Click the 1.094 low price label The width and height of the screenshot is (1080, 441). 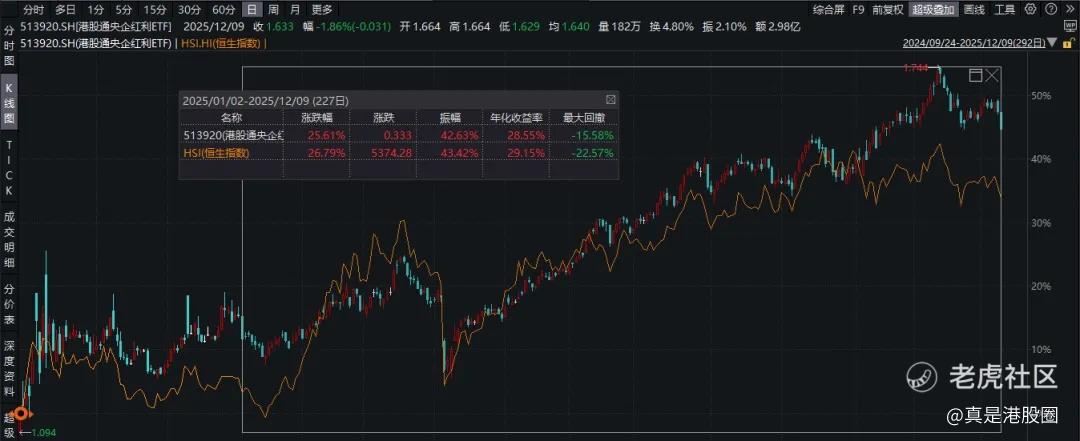pyautogui.click(x=41, y=433)
